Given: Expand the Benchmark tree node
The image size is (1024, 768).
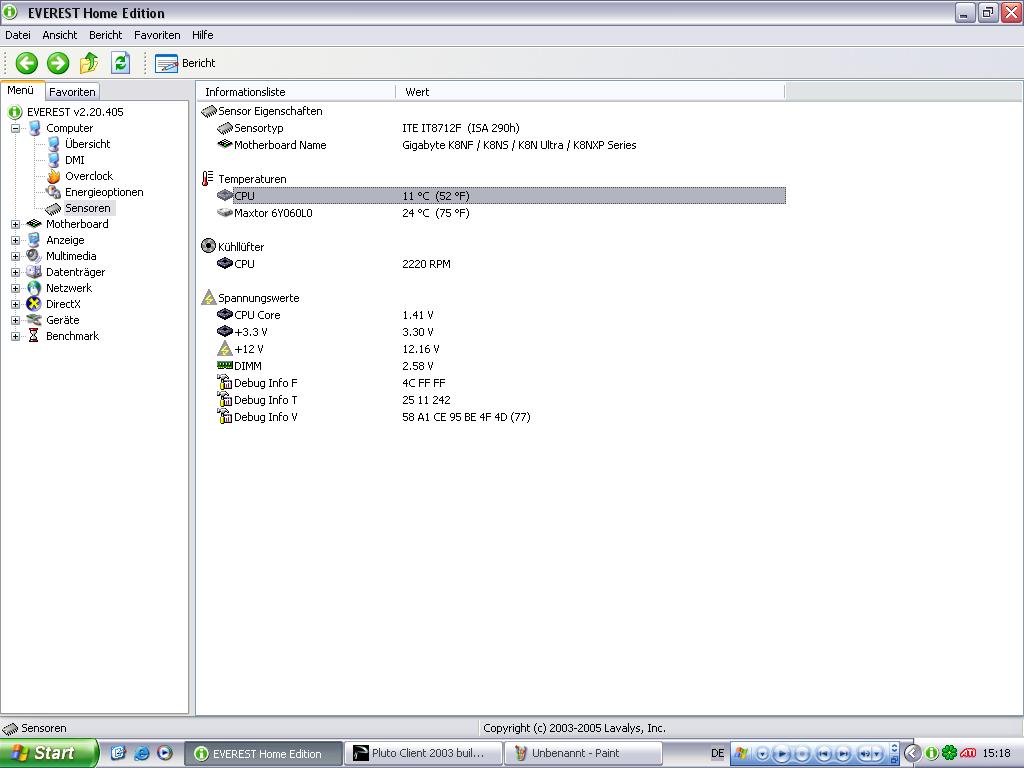Looking at the screenshot, I should [x=15, y=336].
